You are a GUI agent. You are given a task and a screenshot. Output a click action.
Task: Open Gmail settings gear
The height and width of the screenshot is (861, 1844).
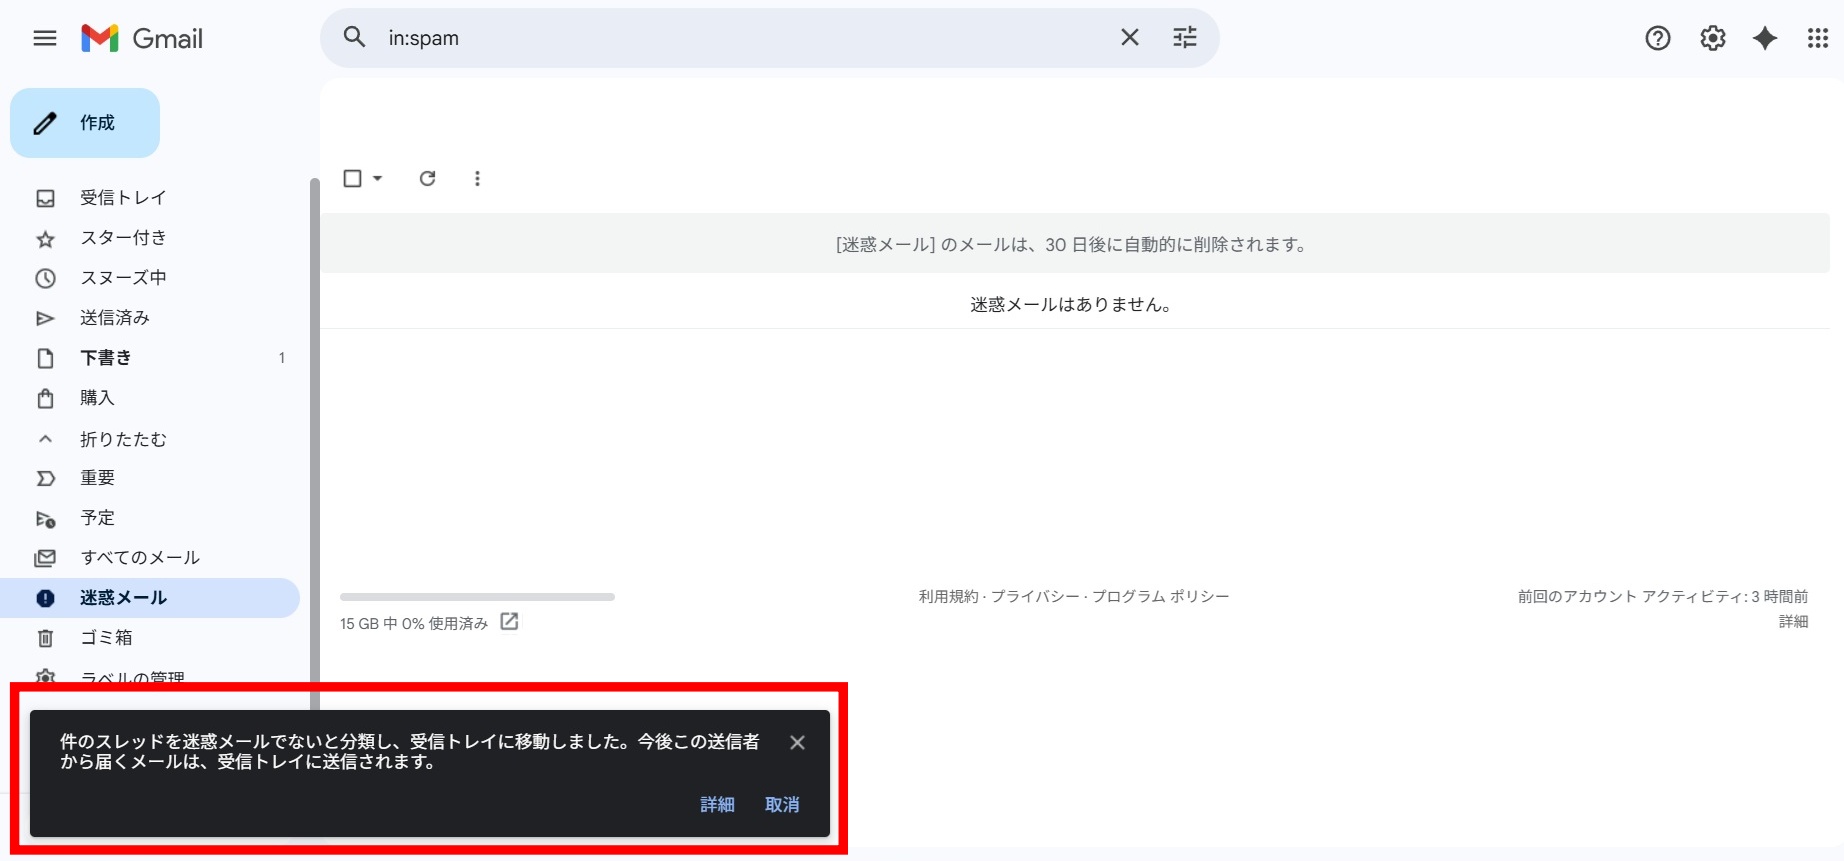[x=1712, y=38]
